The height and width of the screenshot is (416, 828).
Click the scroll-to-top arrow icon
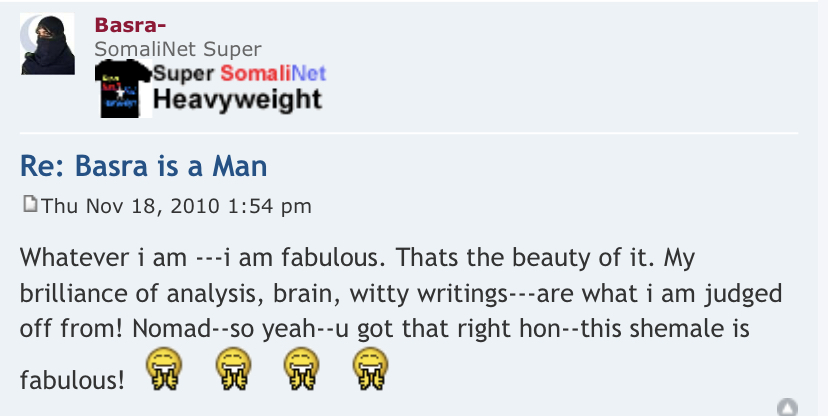pos(787,407)
